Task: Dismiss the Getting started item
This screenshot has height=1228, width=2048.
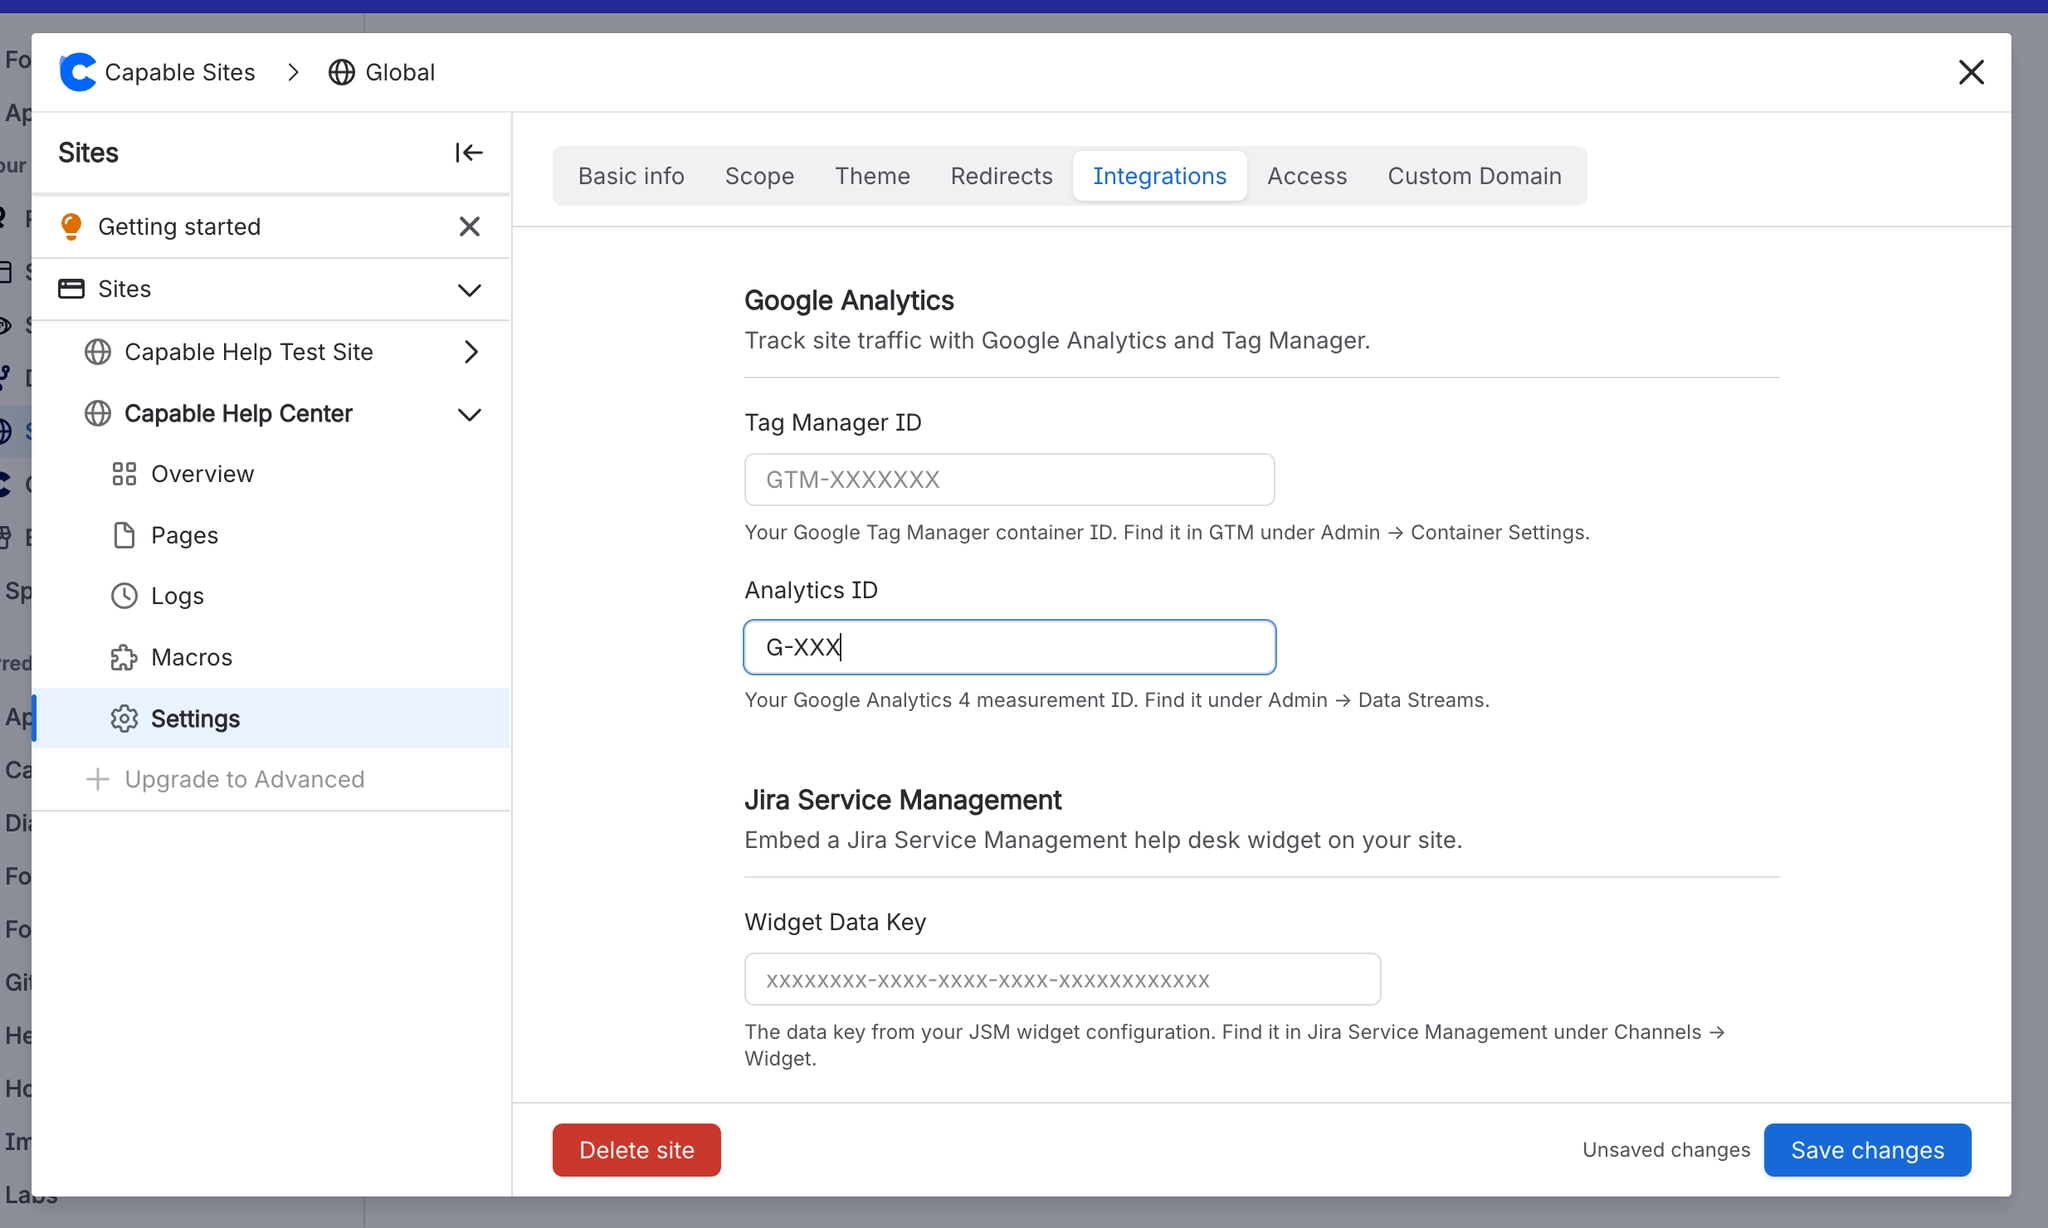Action: (469, 227)
